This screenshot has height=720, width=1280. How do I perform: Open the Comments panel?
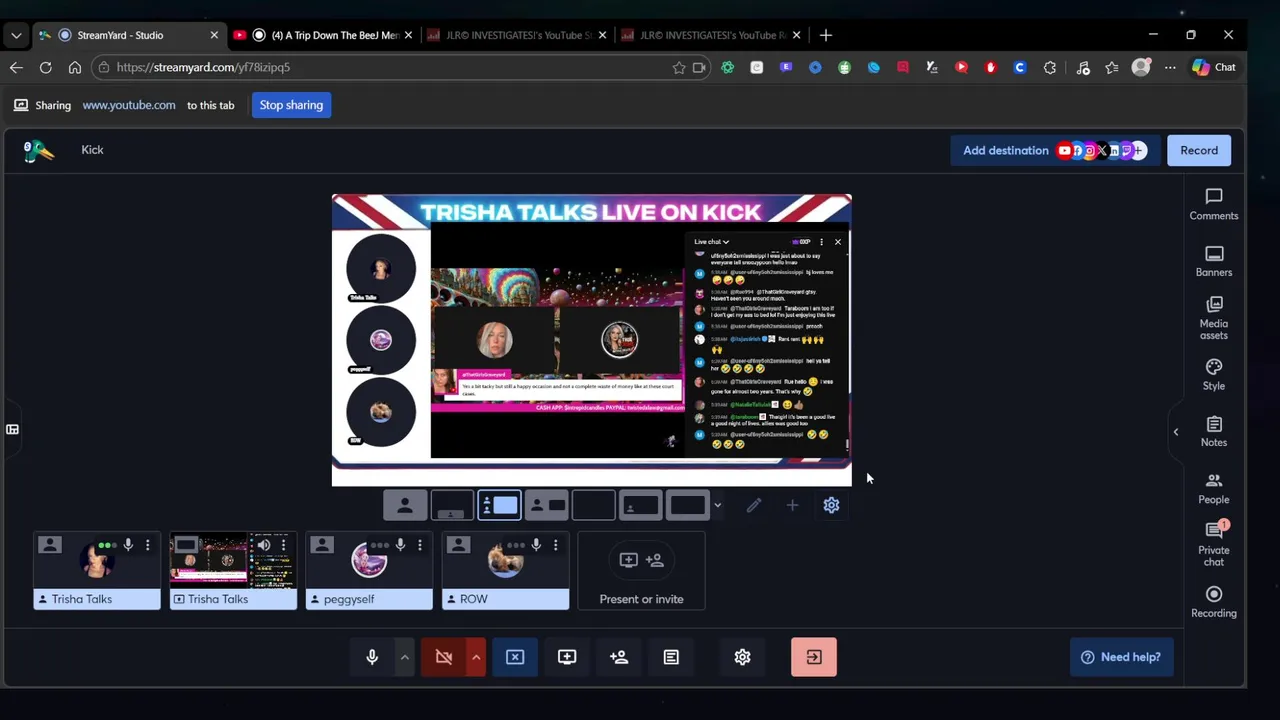tap(1213, 205)
